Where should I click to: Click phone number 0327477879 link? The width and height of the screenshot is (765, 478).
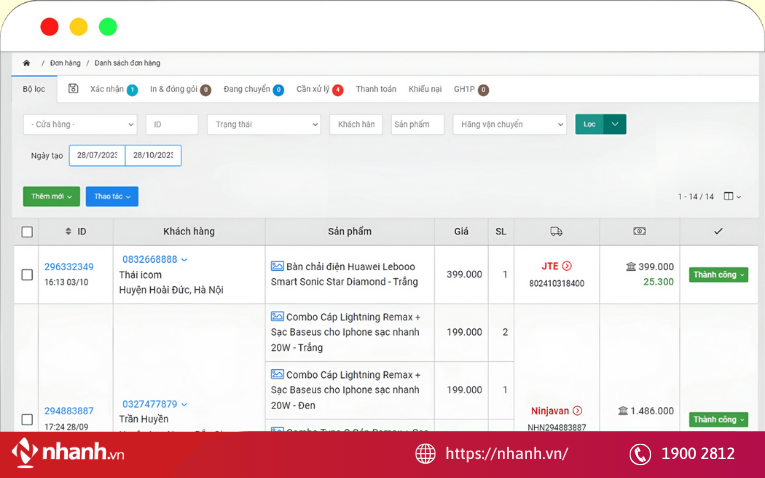[x=149, y=404]
